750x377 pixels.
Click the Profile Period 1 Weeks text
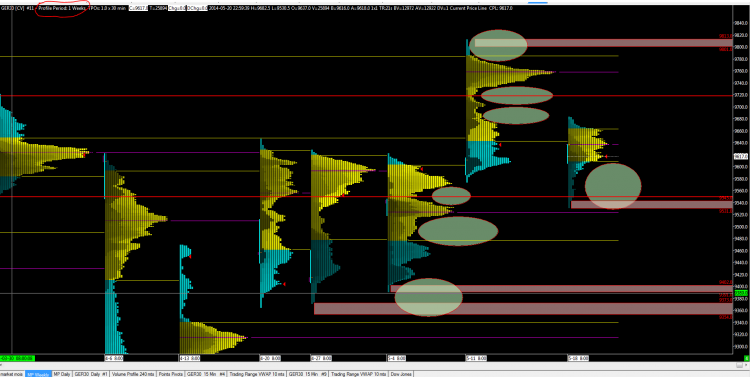coord(62,9)
